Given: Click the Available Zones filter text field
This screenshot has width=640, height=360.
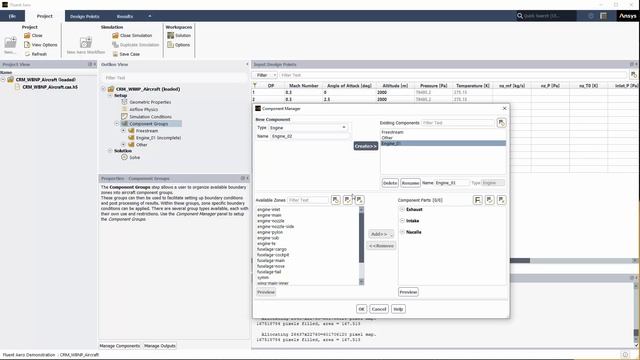Looking at the screenshot, I should [x=308, y=200].
